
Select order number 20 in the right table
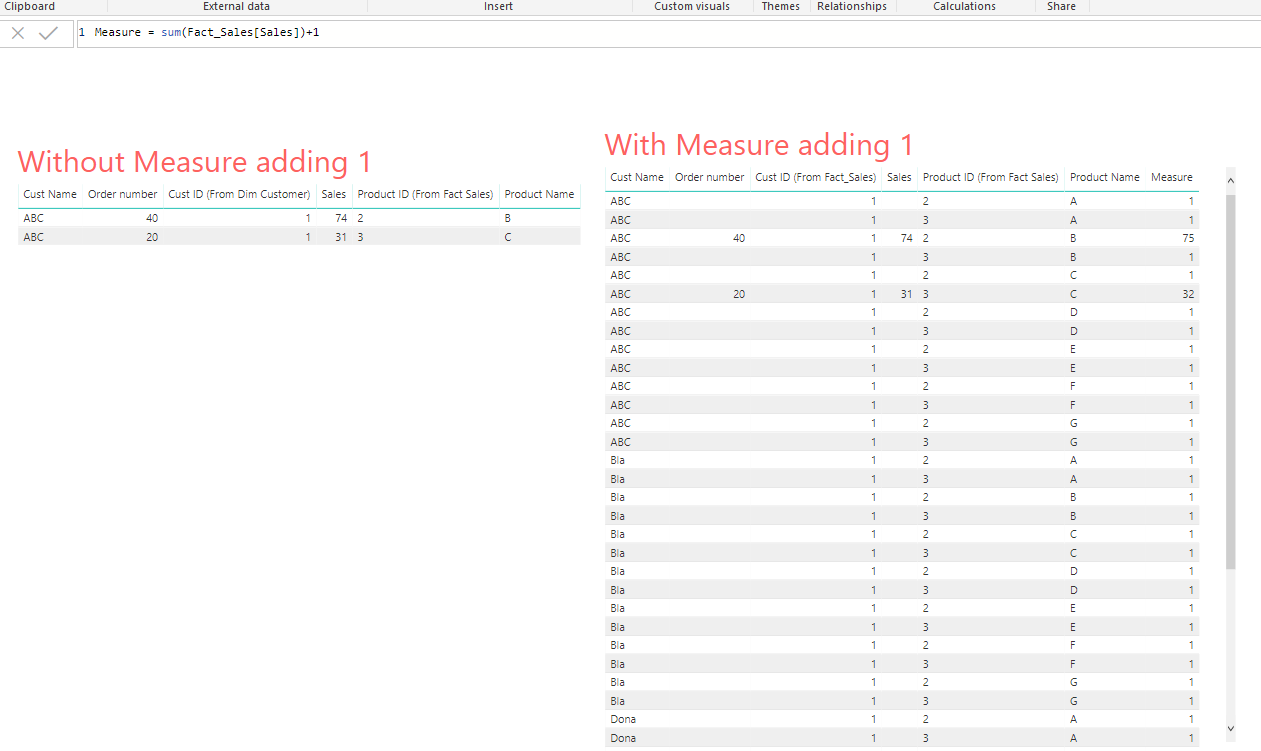[x=739, y=294]
